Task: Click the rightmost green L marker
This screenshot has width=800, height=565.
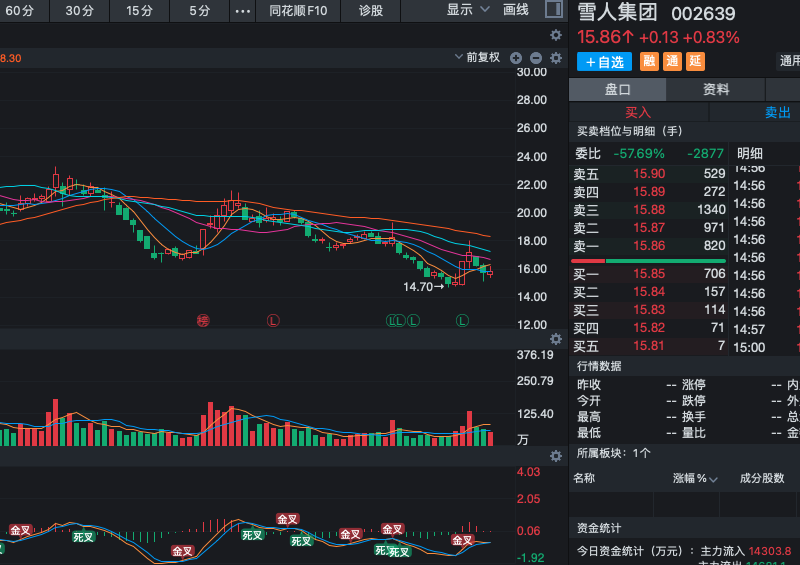Action: pyautogui.click(x=462, y=321)
